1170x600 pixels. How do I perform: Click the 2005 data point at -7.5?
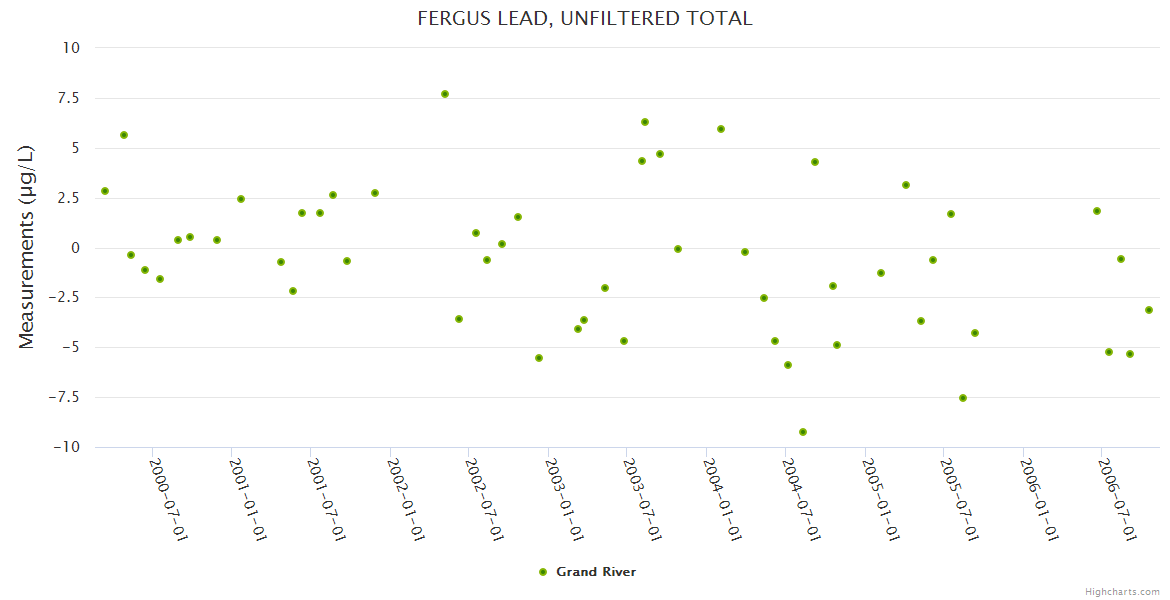[963, 398]
